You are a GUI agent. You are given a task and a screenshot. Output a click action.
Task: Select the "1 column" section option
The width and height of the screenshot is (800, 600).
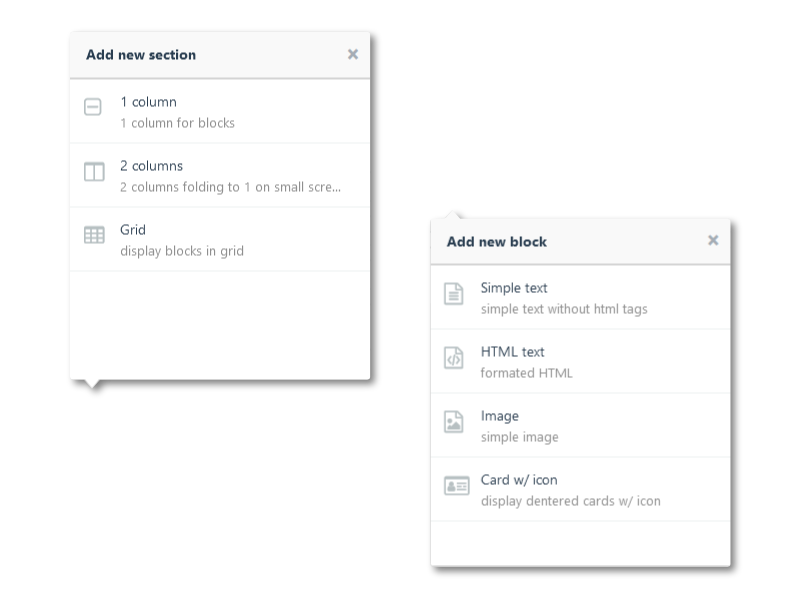pyautogui.click(x=148, y=102)
